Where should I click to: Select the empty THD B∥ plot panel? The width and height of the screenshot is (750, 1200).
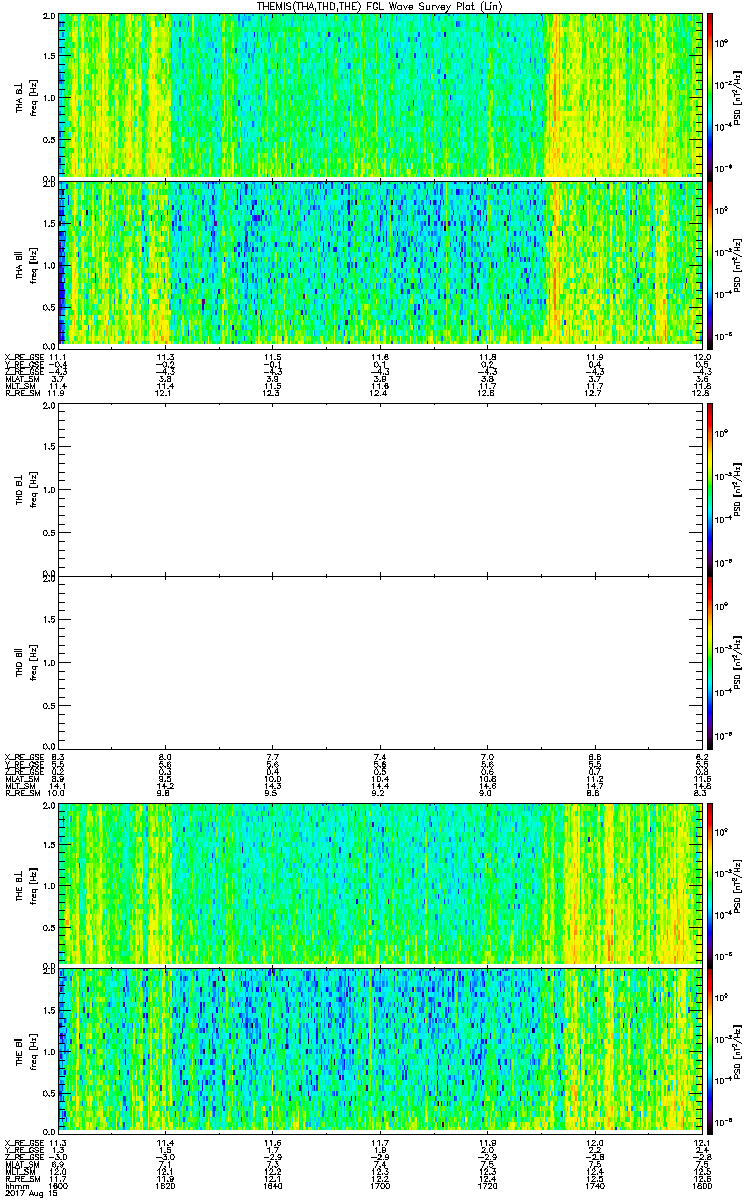click(x=381, y=661)
